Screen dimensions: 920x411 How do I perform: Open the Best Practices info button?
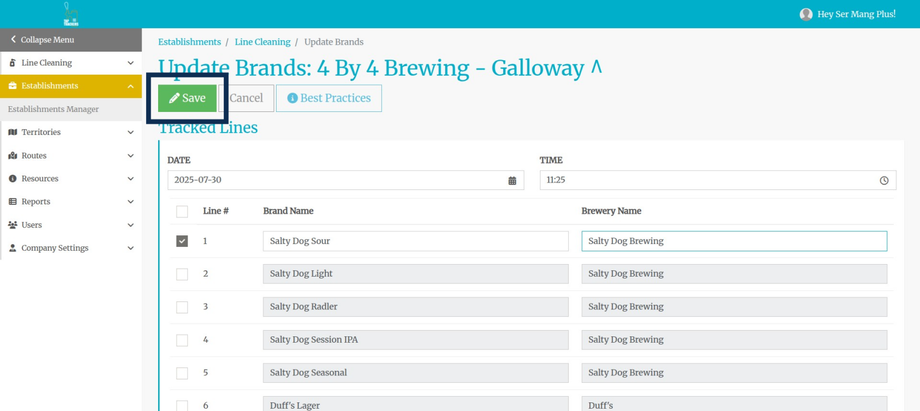[x=329, y=98]
